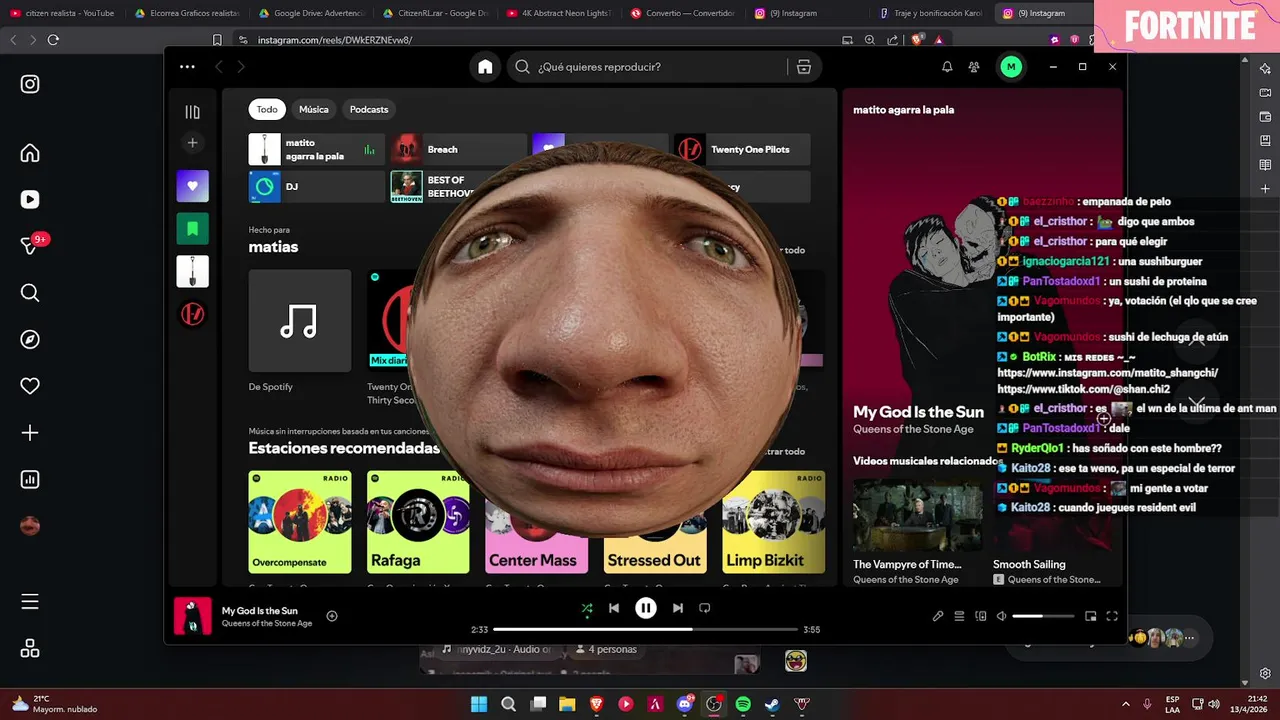
Task: Open Rafaga radio card
Action: 418,522
